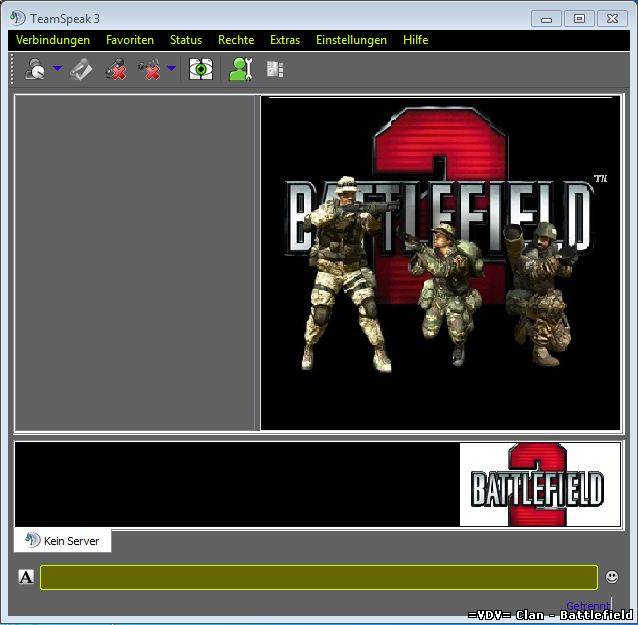The image size is (638, 625).
Task: Close the TeamSpeak 3 window
Action: (x=612, y=19)
